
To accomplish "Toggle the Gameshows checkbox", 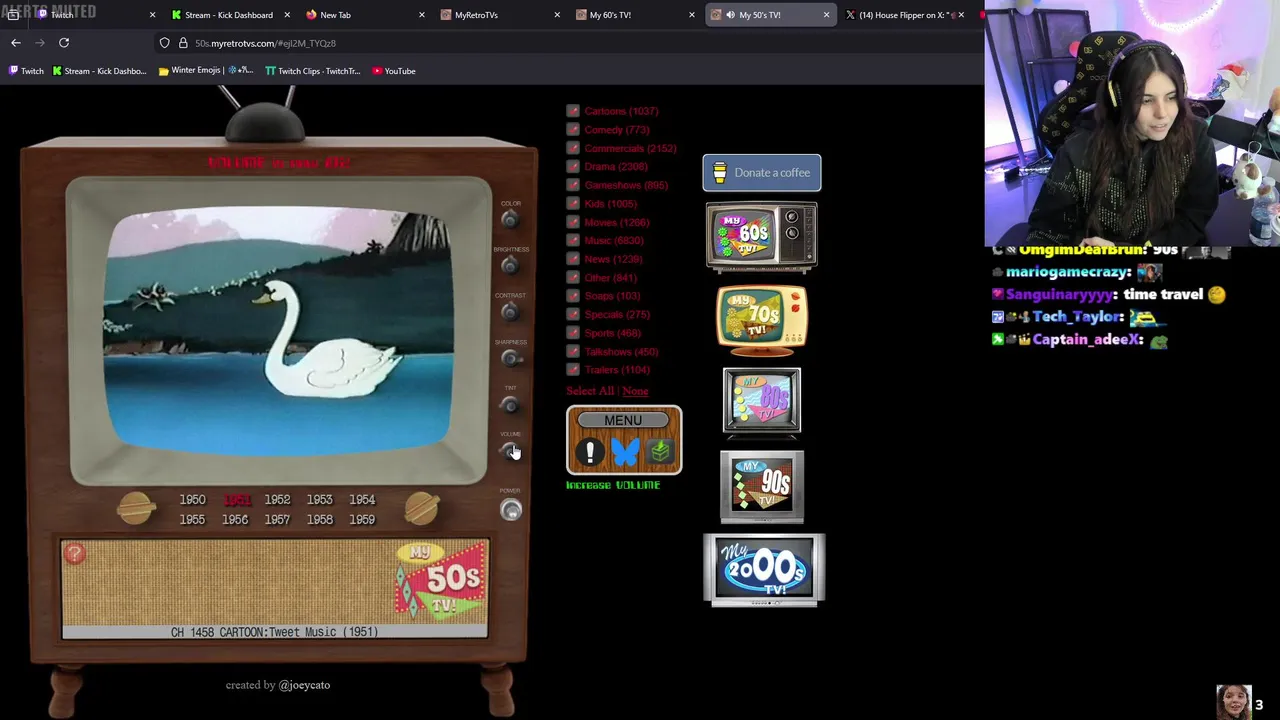I will (573, 185).
